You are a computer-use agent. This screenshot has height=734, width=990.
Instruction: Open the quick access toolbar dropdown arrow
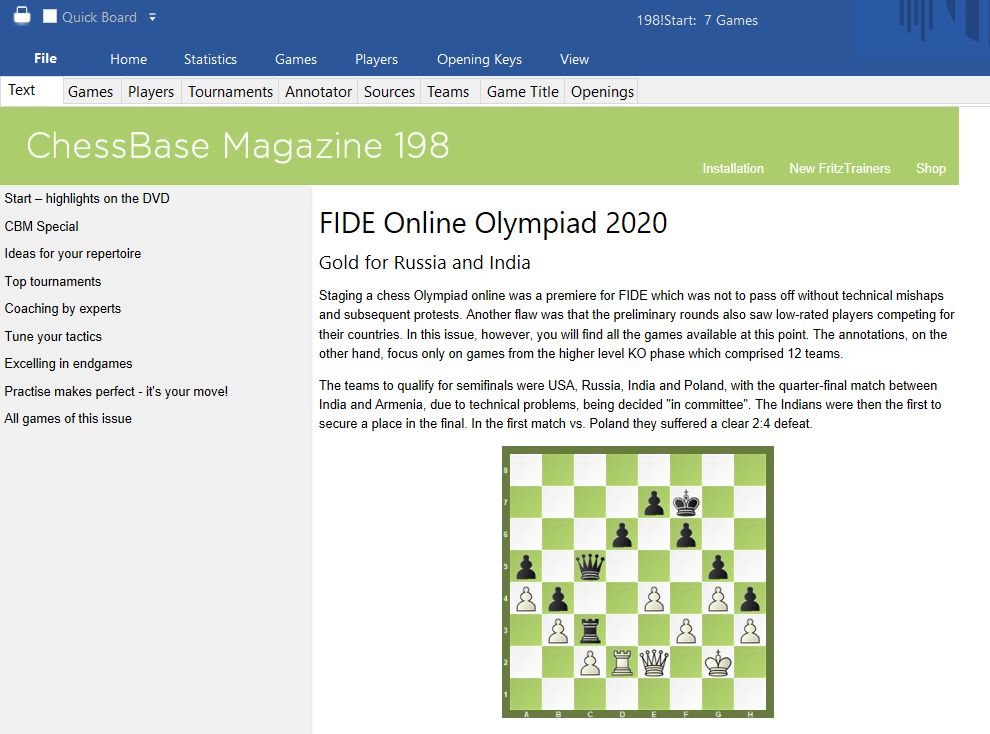(x=152, y=17)
